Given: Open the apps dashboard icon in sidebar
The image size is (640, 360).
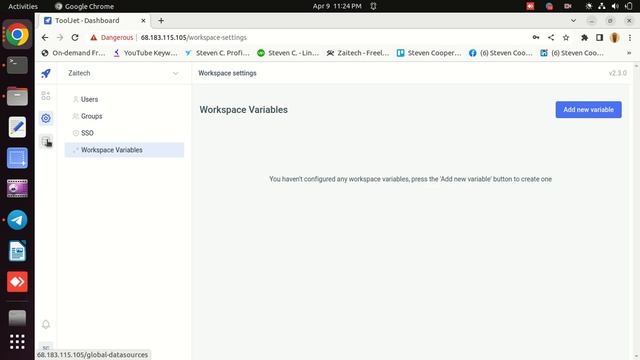Looking at the screenshot, I should [x=46, y=96].
